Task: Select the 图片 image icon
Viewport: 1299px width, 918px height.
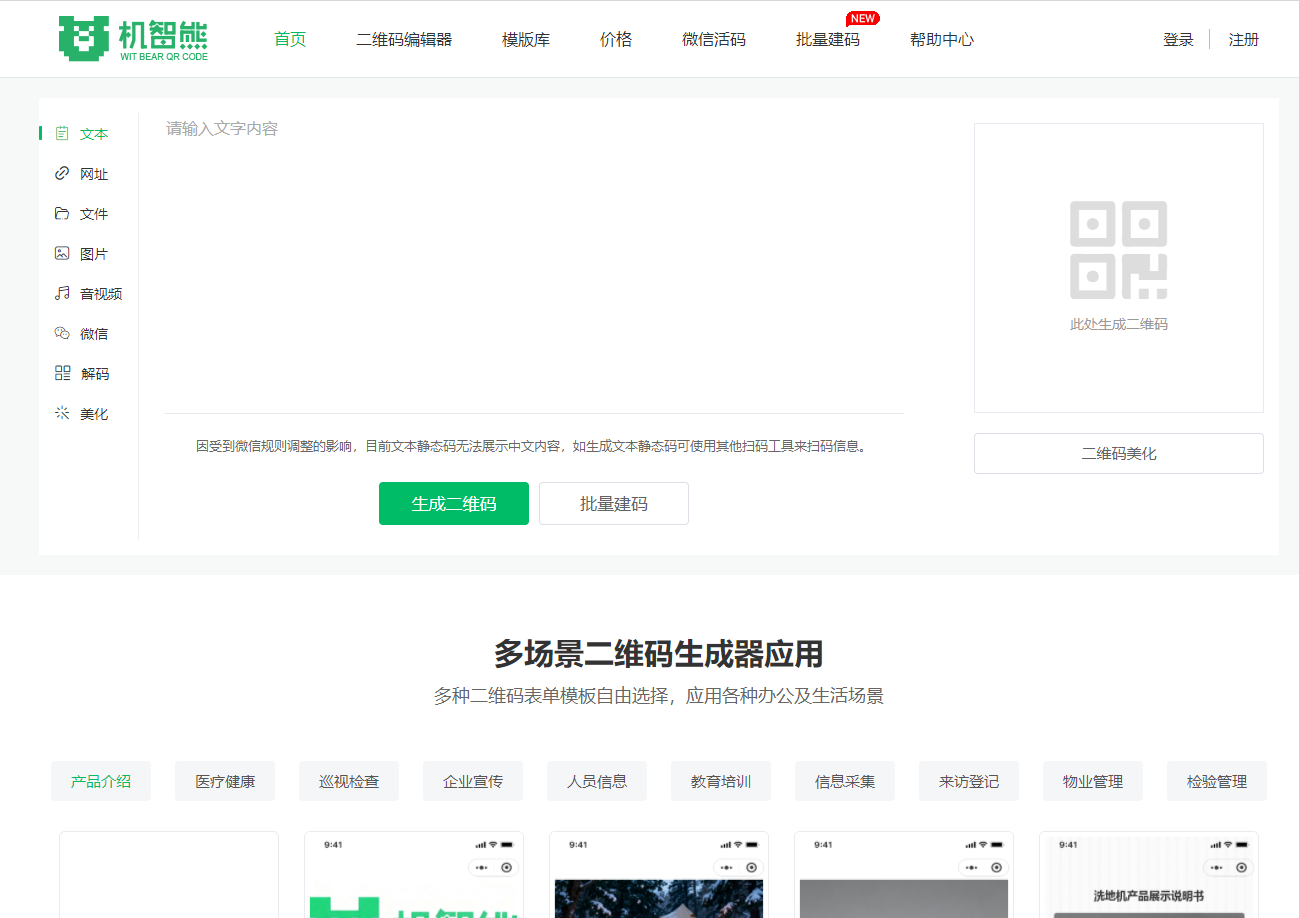Action: click(62, 253)
